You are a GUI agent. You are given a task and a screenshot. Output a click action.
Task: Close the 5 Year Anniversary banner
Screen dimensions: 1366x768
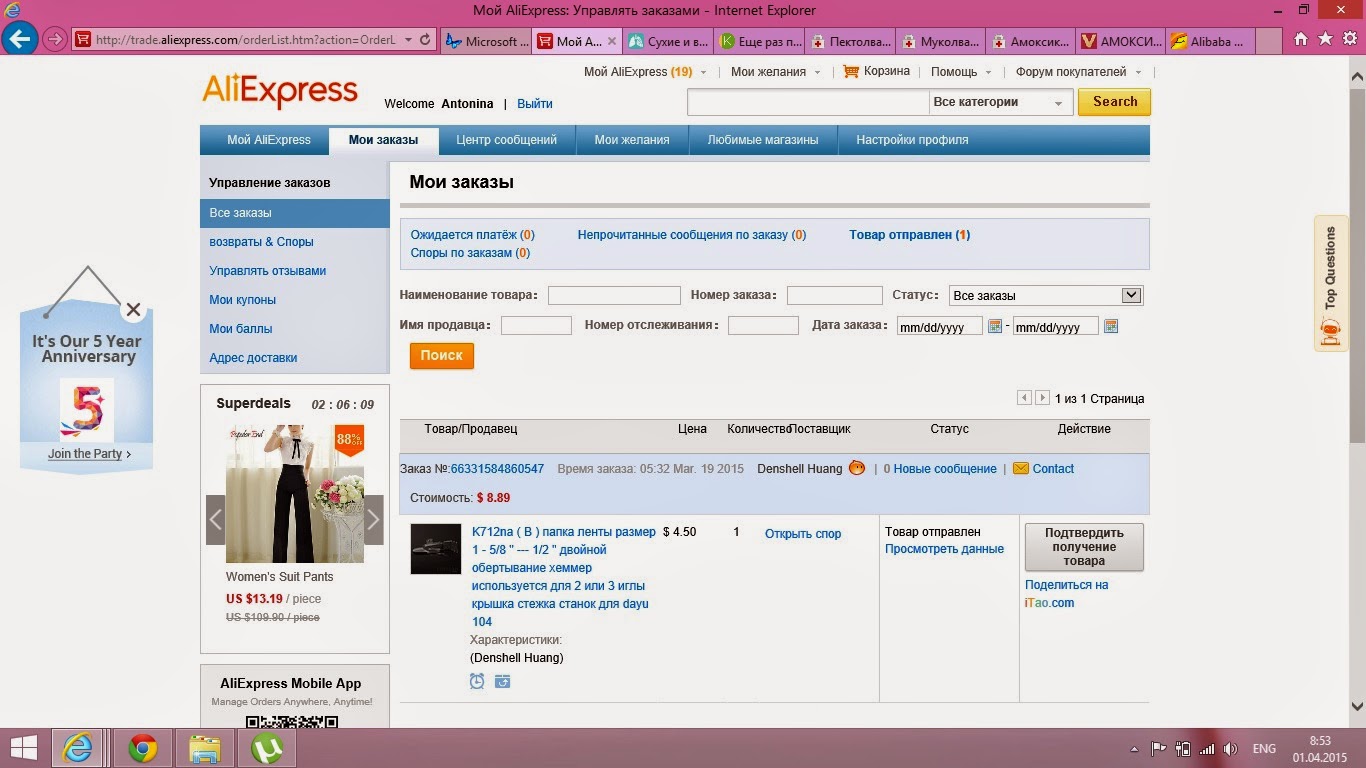coord(133,310)
